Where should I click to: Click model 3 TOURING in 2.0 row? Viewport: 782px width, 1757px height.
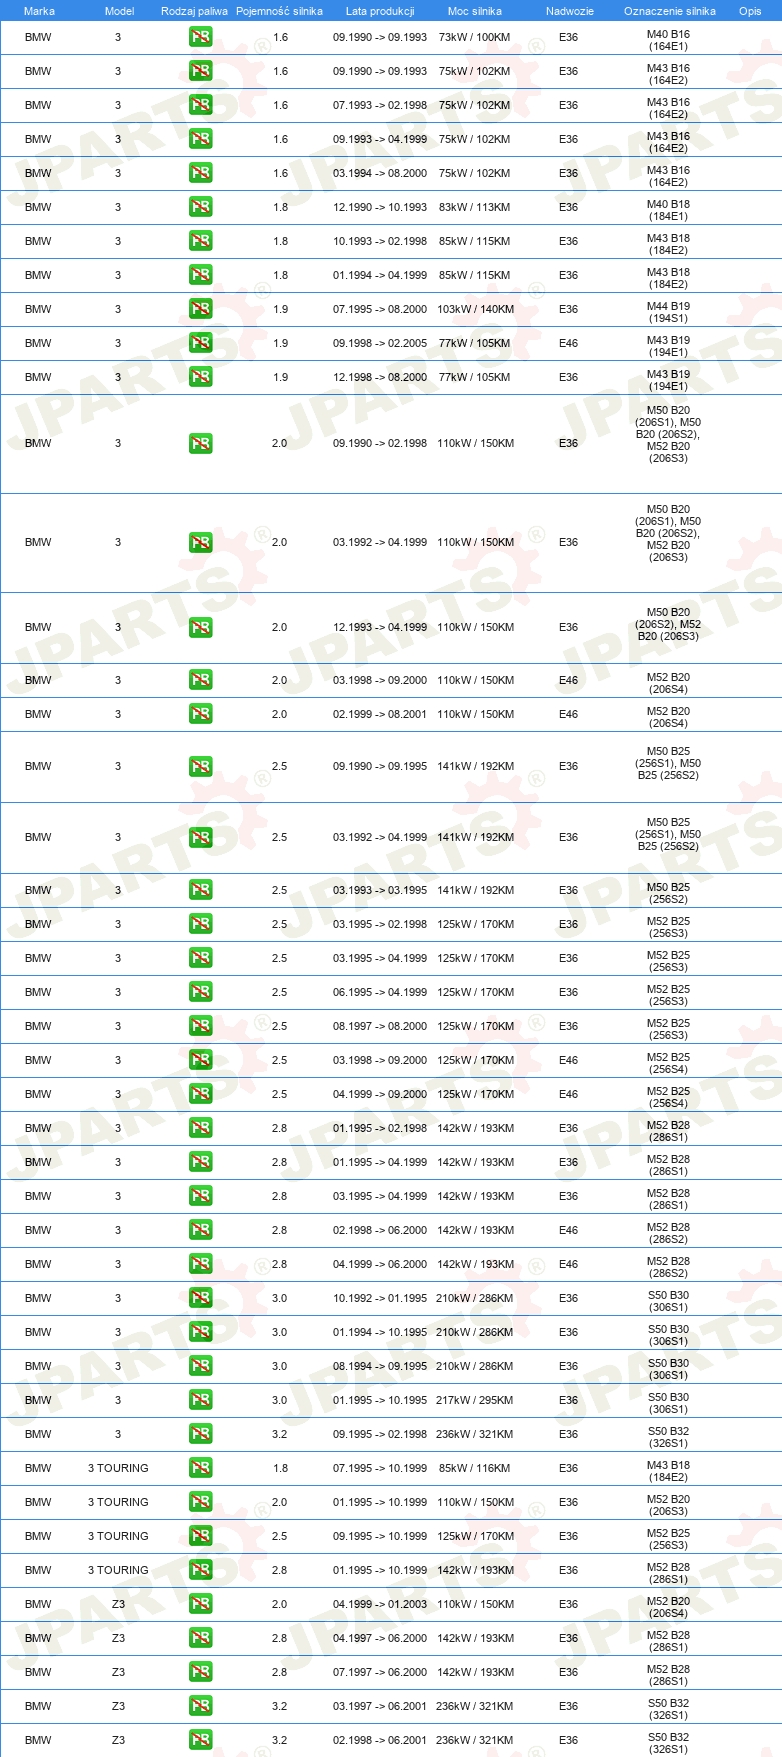pyautogui.click(x=118, y=1502)
